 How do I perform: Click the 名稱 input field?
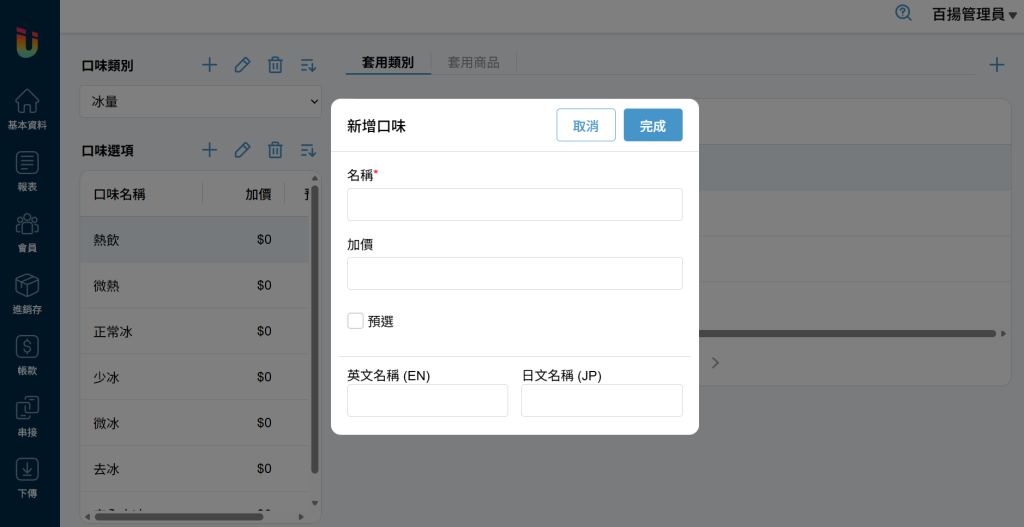(514, 204)
